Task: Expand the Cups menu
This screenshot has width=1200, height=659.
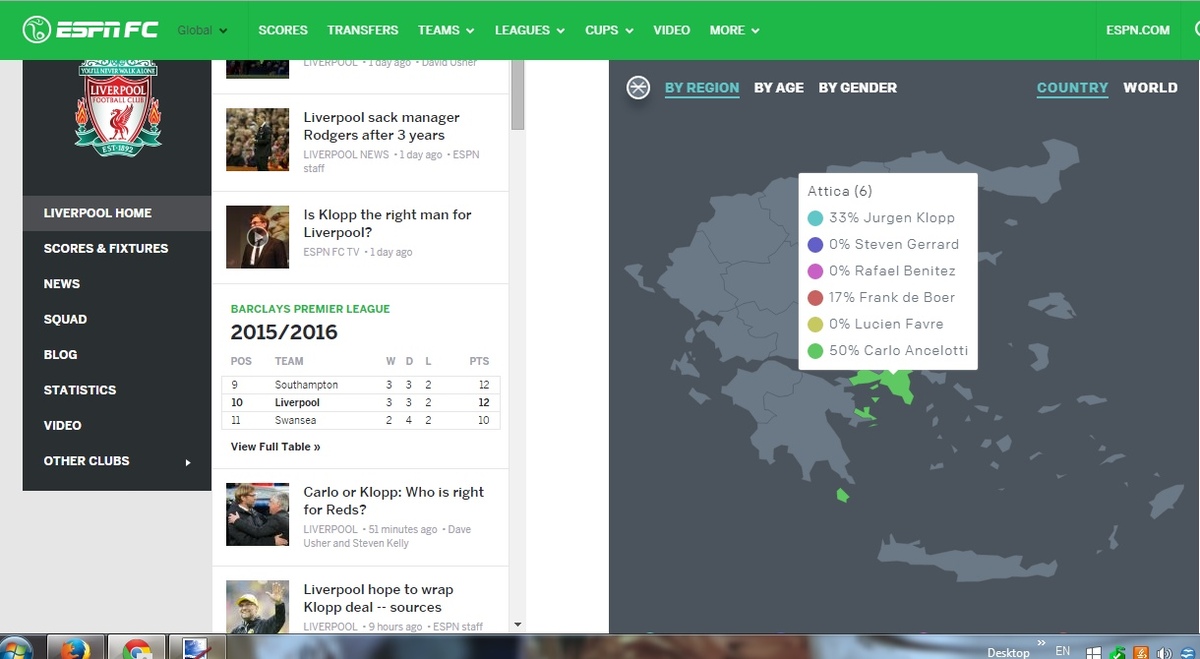Action: tap(609, 30)
